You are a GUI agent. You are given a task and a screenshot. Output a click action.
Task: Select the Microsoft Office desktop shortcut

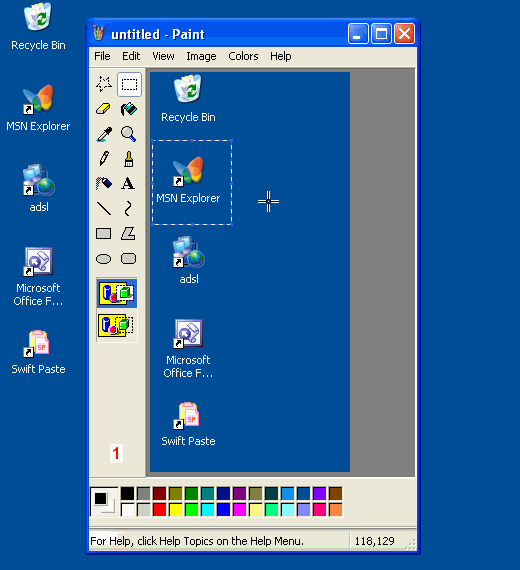pos(38,277)
